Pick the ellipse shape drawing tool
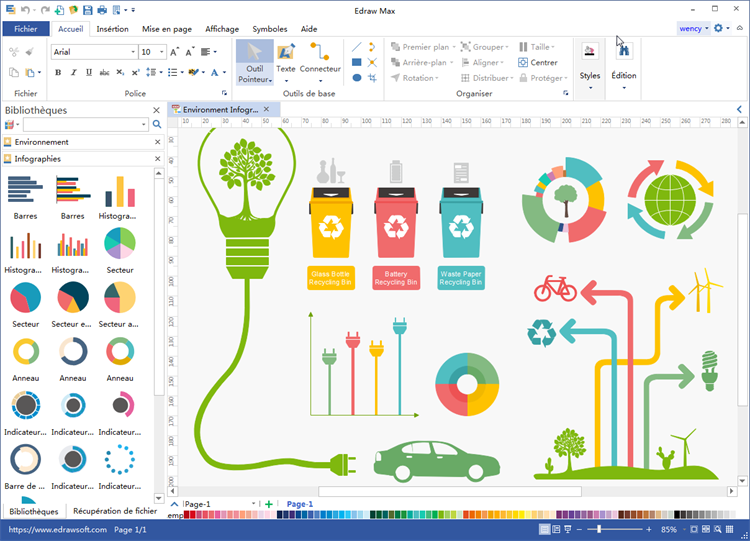Screen dimensions: 750x541 [357, 77]
